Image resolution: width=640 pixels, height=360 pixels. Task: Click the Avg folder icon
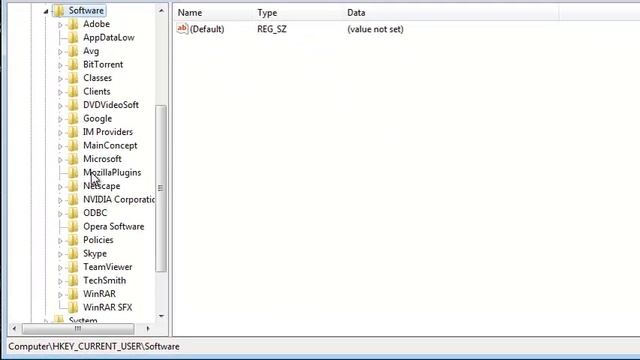pyautogui.click(x=73, y=51)
